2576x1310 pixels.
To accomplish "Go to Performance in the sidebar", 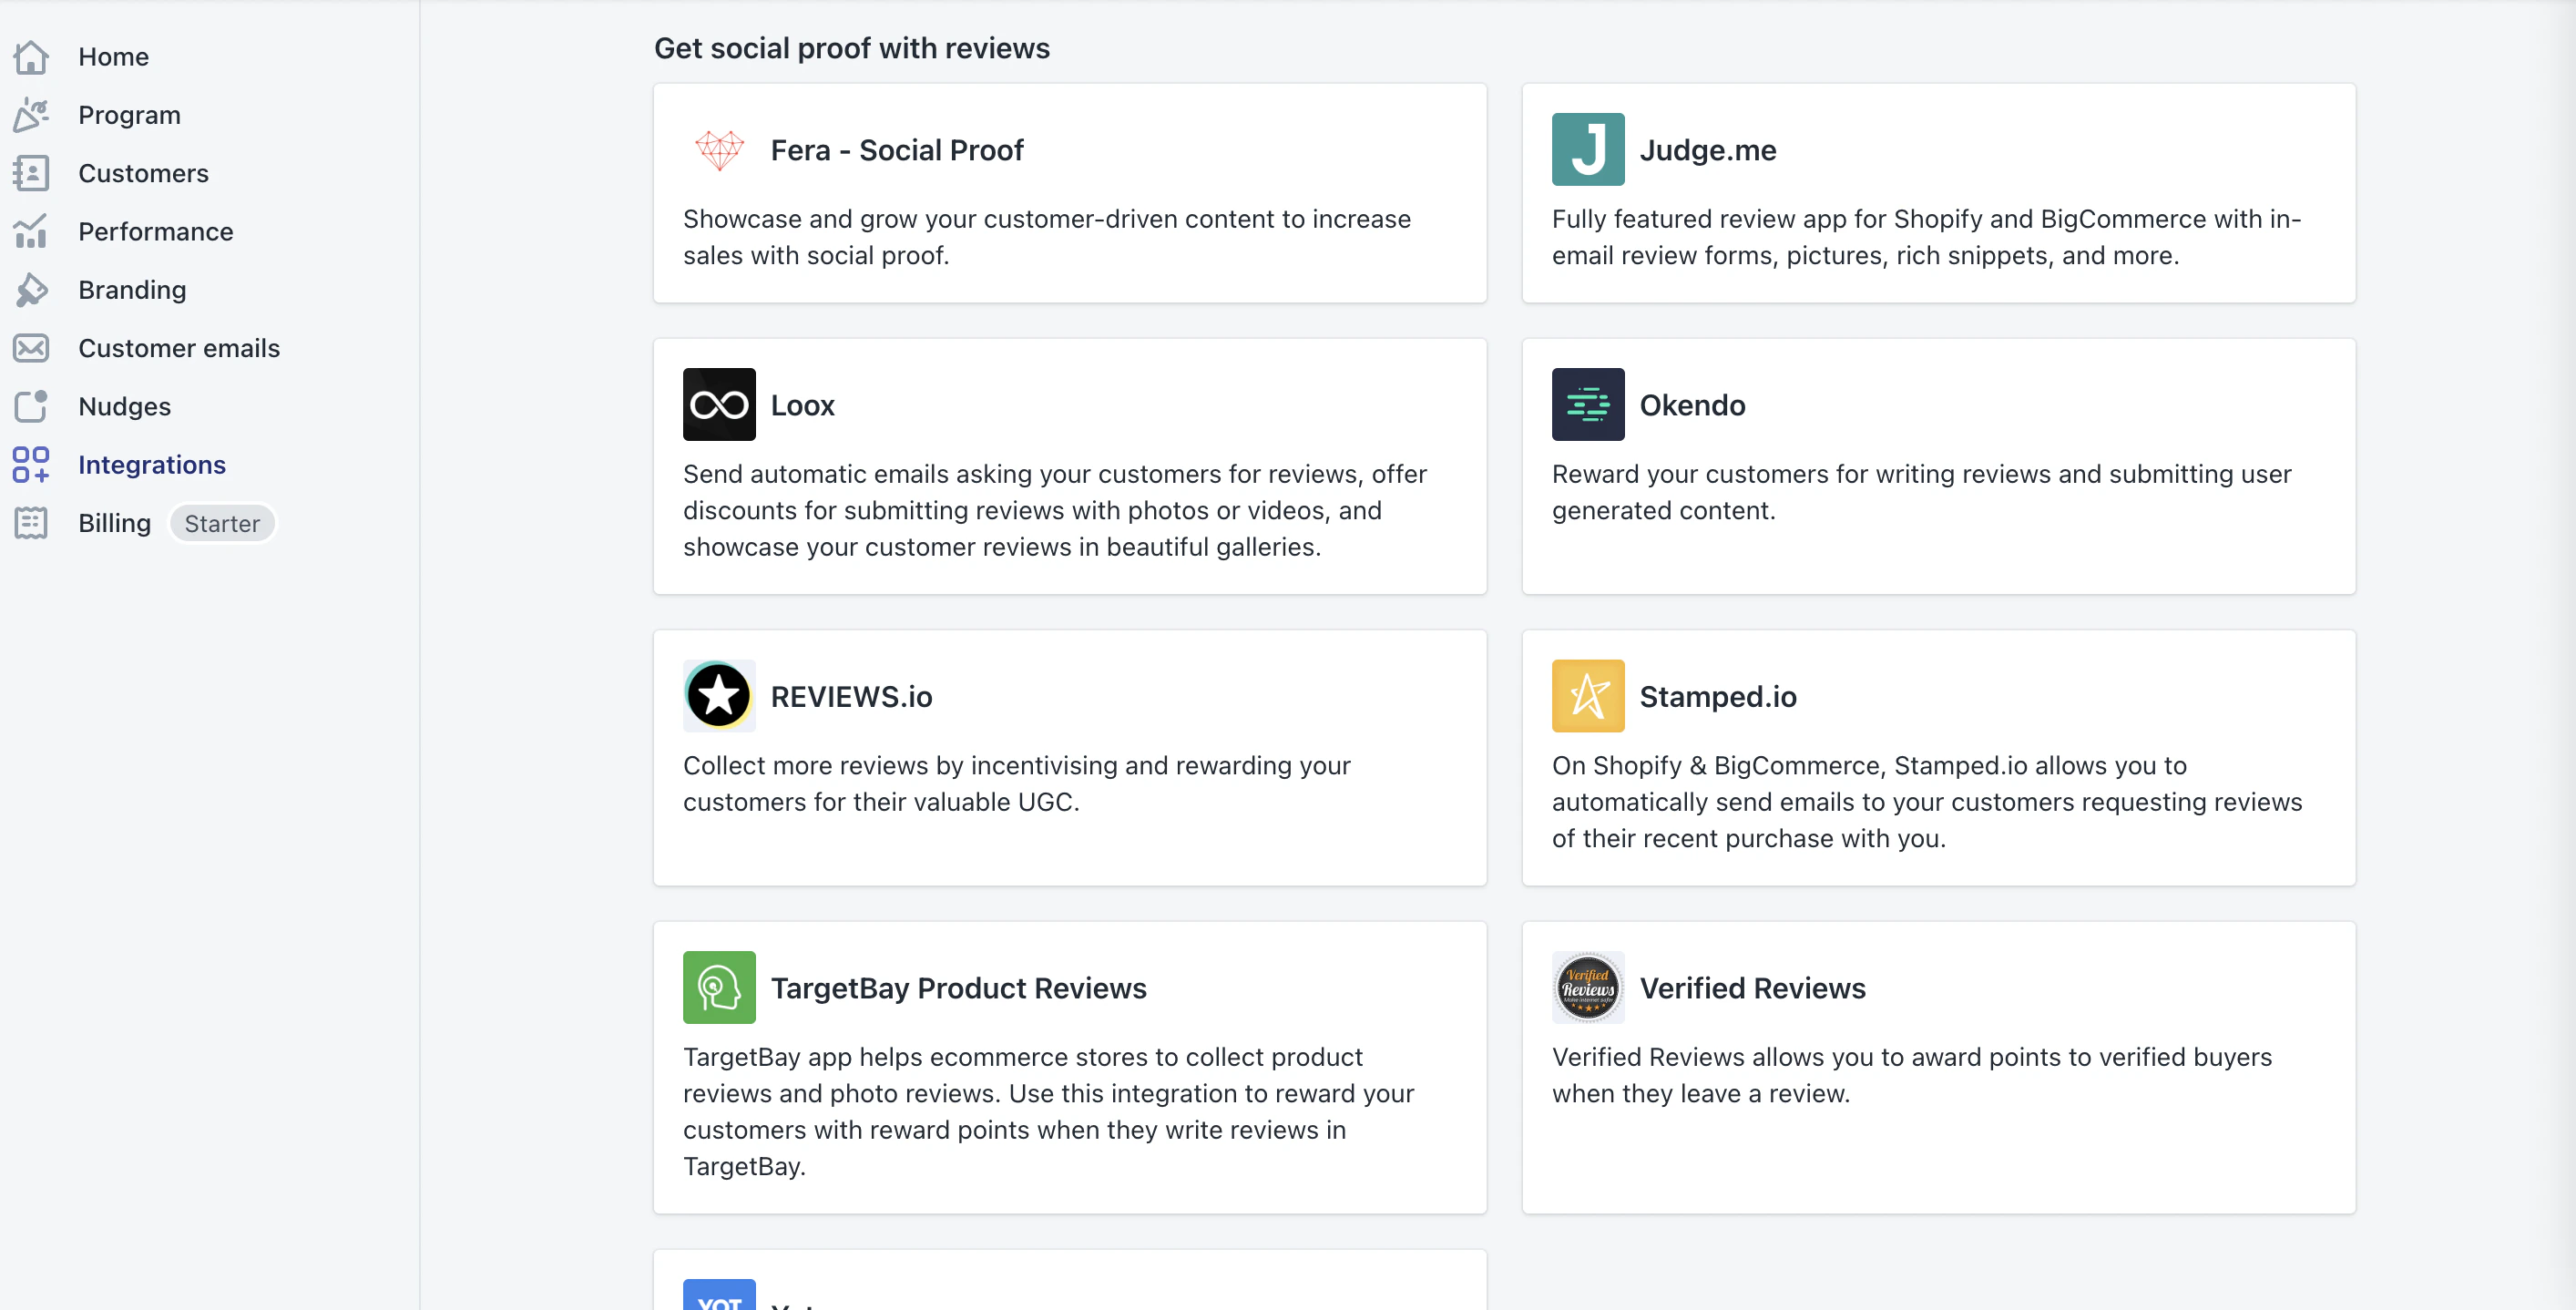I will pos(156,232).
